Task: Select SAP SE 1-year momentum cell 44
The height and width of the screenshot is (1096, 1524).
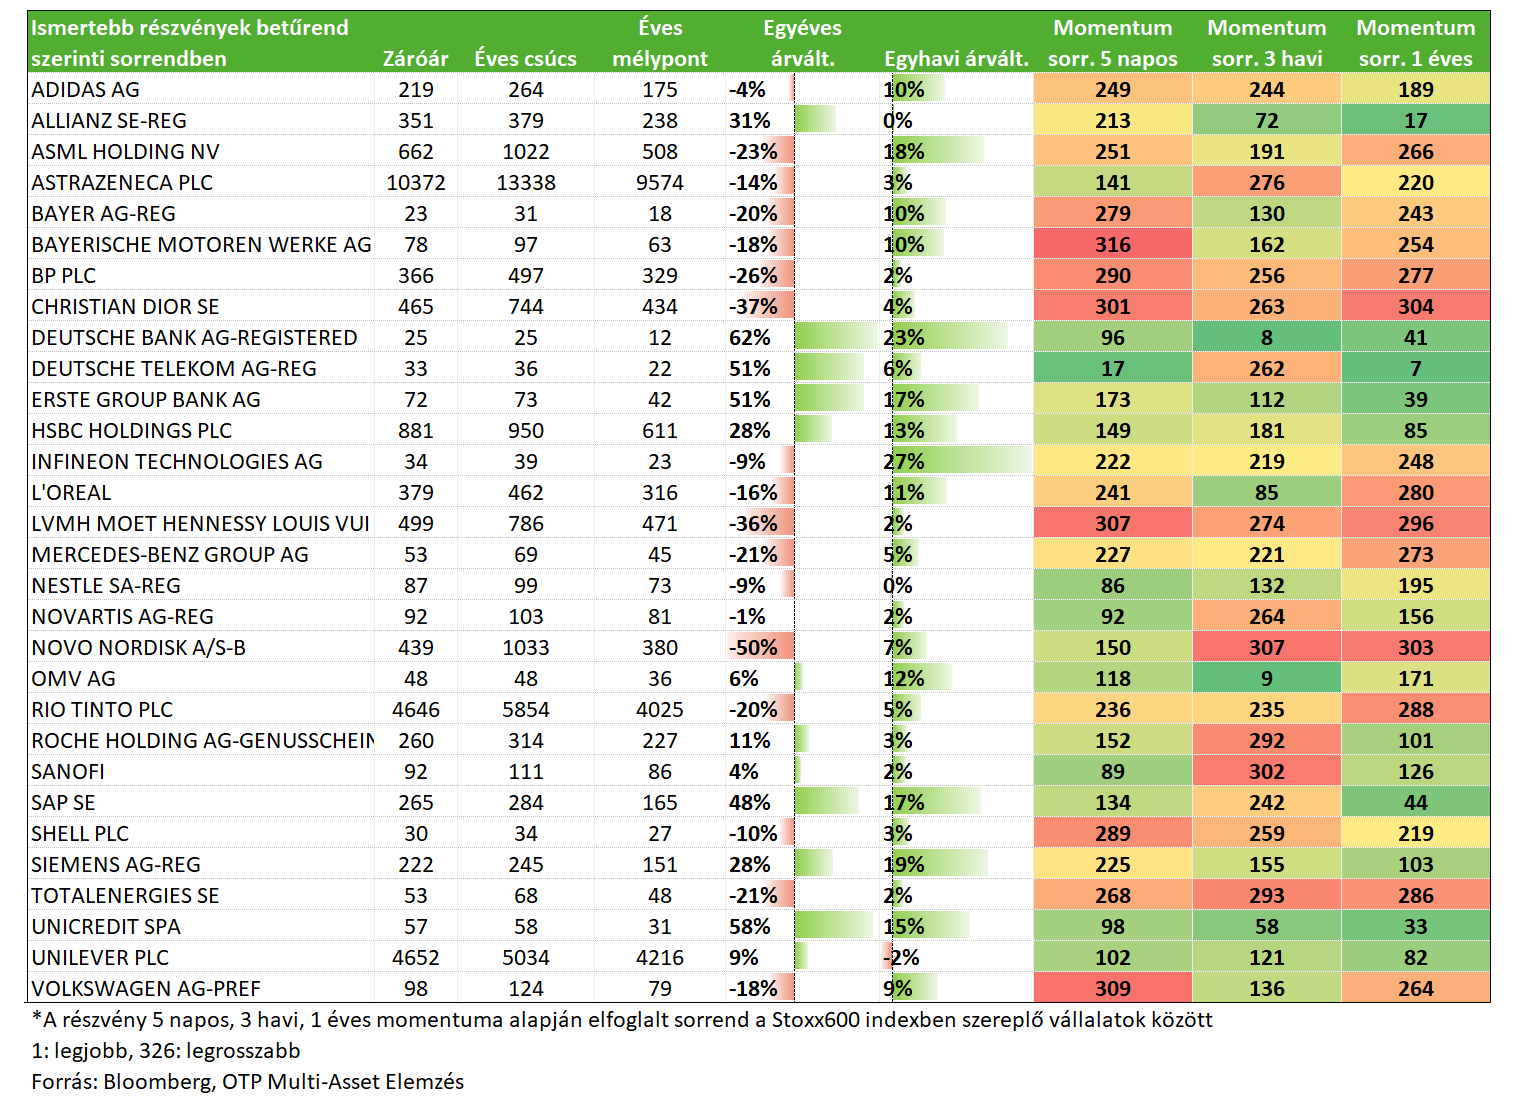Action: pos(1415,802)
